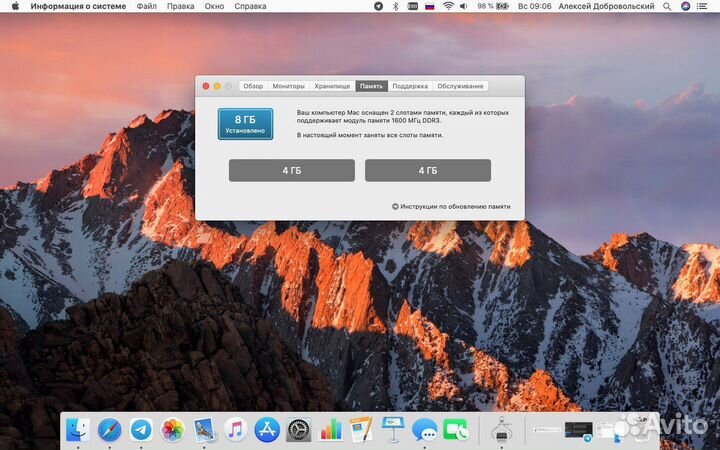Image resolution: width=720 pixels, height=450 pixels.
Task: Launch Safari from the Dock
Action: [109, 430]
